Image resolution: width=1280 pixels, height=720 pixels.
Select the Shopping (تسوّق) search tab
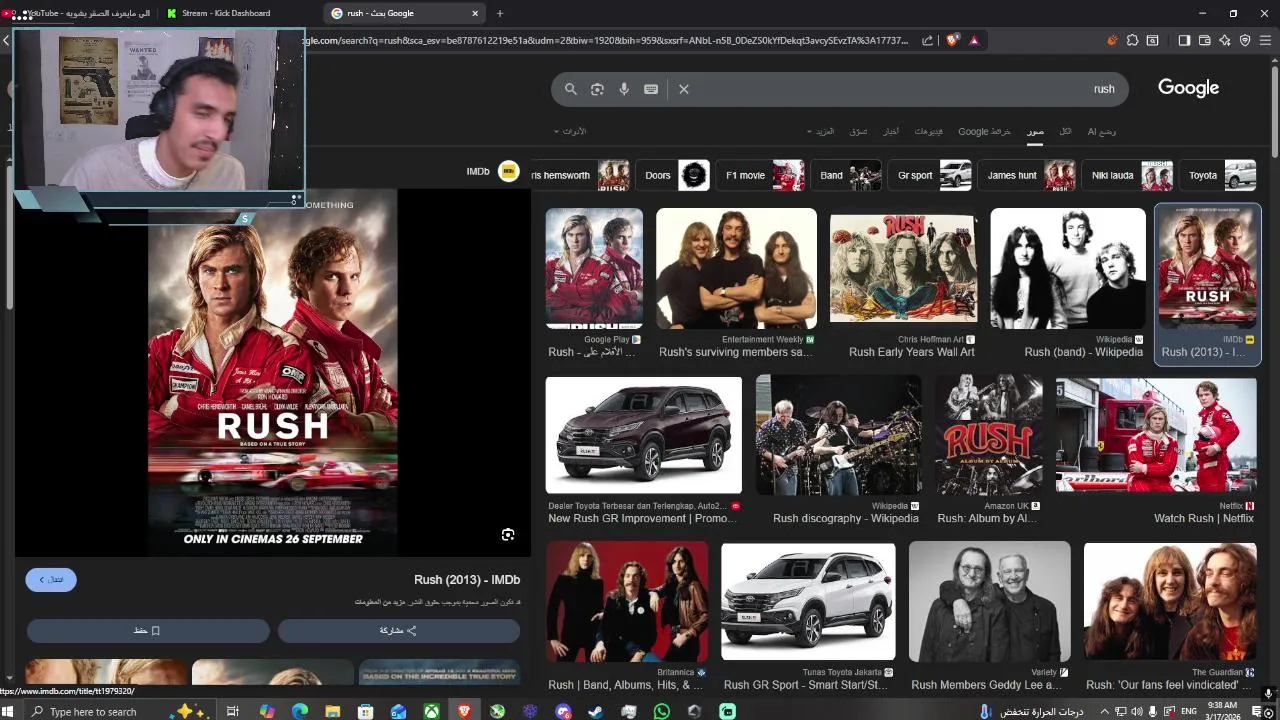(x=859, y=131)
